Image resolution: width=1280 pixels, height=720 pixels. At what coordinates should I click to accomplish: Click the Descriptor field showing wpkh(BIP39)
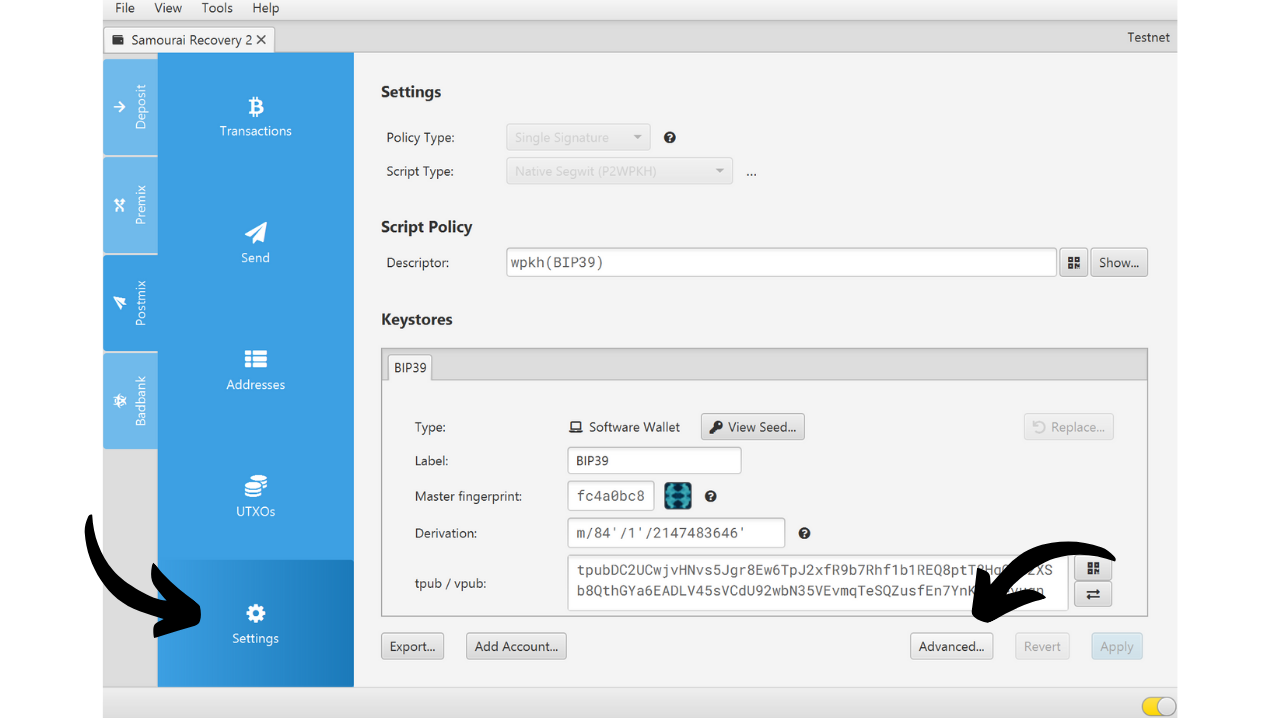782,263
